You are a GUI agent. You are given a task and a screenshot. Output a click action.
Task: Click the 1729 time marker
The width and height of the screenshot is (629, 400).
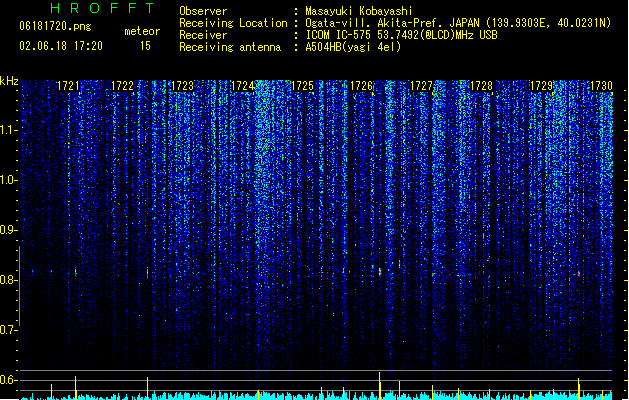(541, 86)
